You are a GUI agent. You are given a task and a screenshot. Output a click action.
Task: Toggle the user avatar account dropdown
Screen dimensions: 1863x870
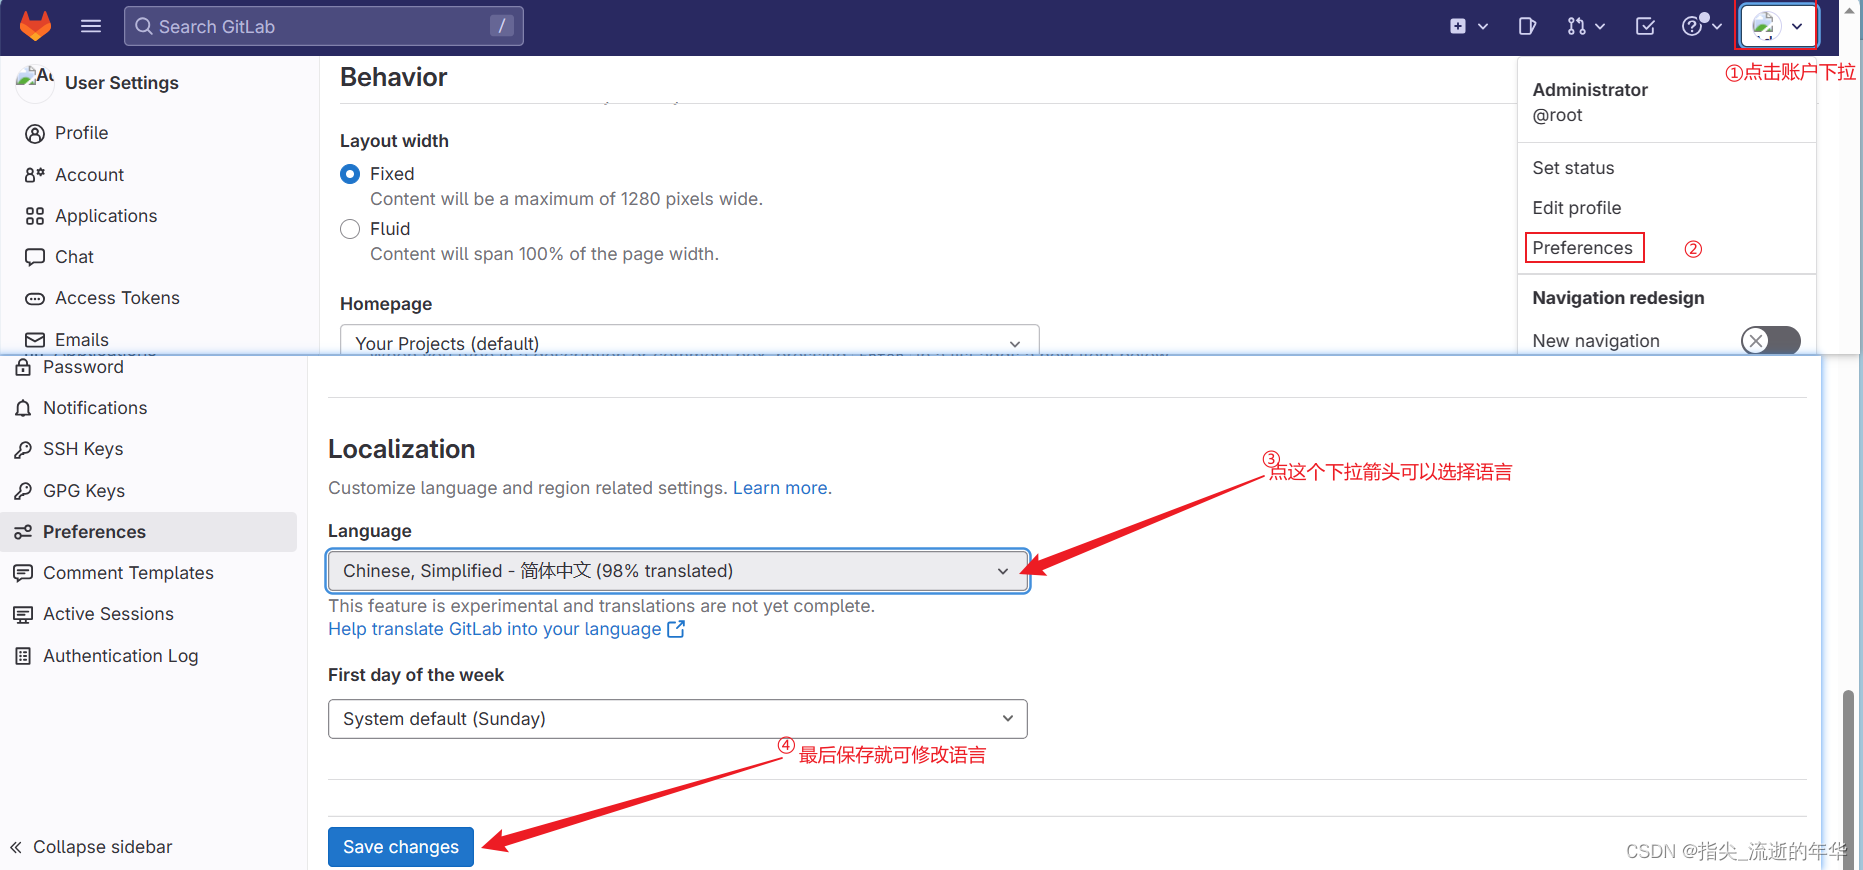[x=1778, y=26]
